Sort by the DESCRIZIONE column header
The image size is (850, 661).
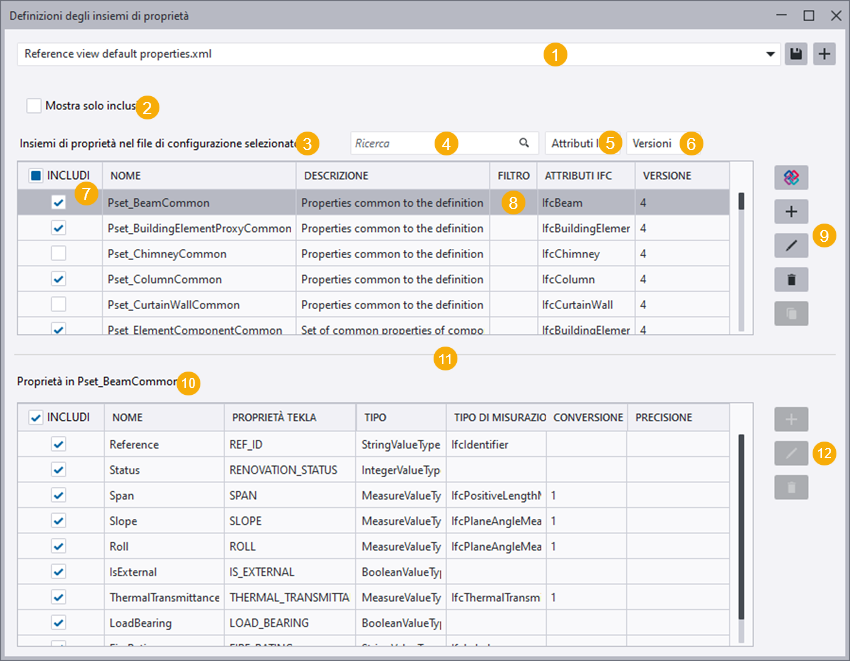(x=392, y=175)
